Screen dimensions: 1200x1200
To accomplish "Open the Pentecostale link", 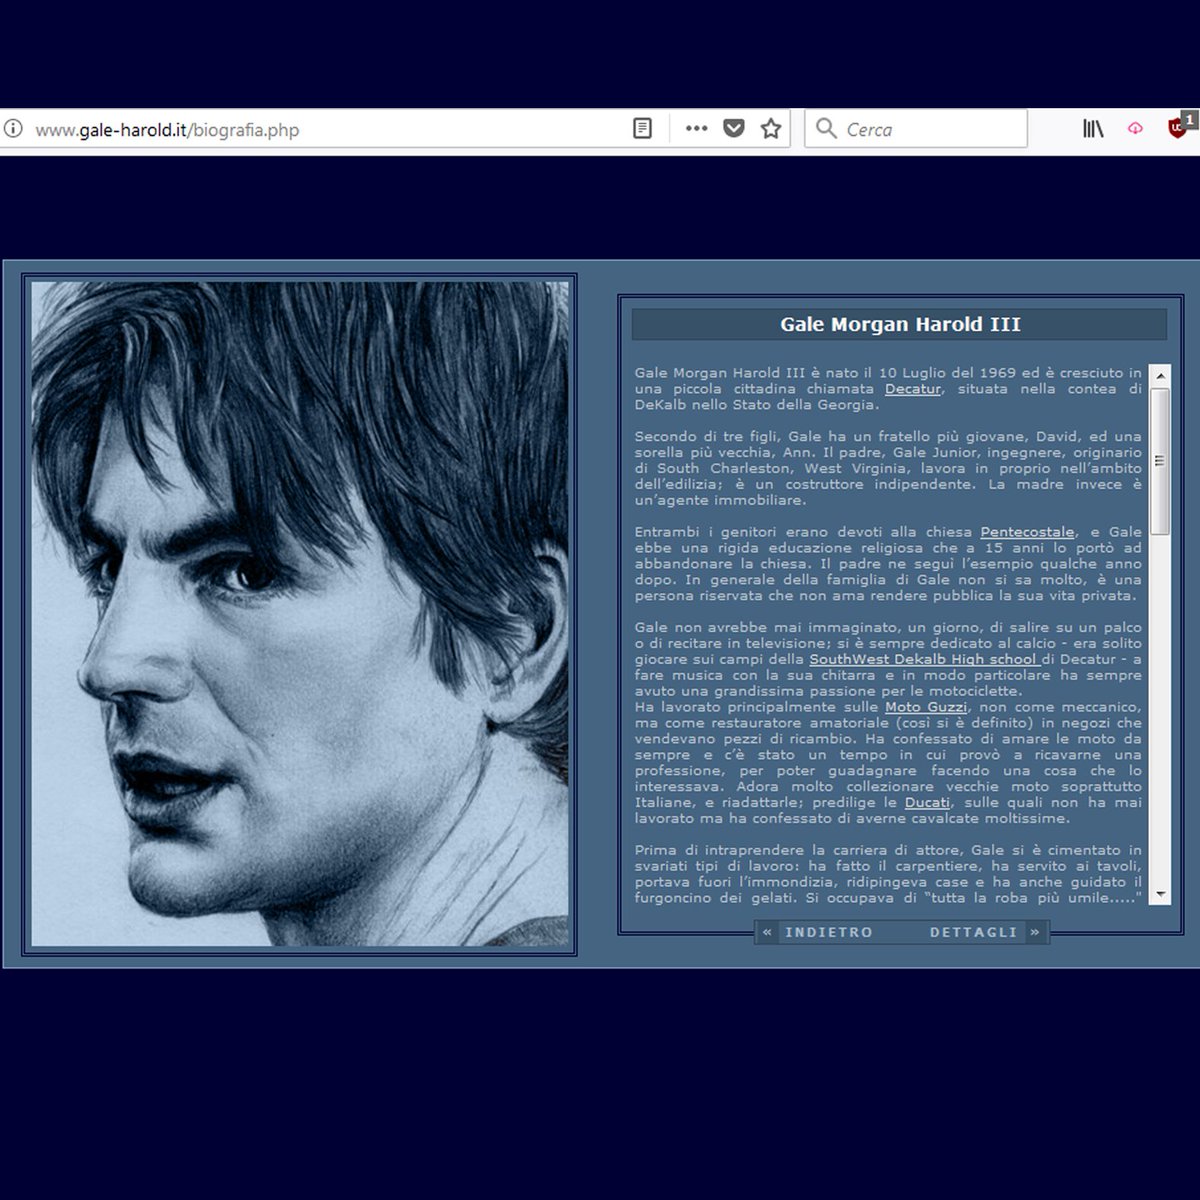I will tap(1027, 532).
